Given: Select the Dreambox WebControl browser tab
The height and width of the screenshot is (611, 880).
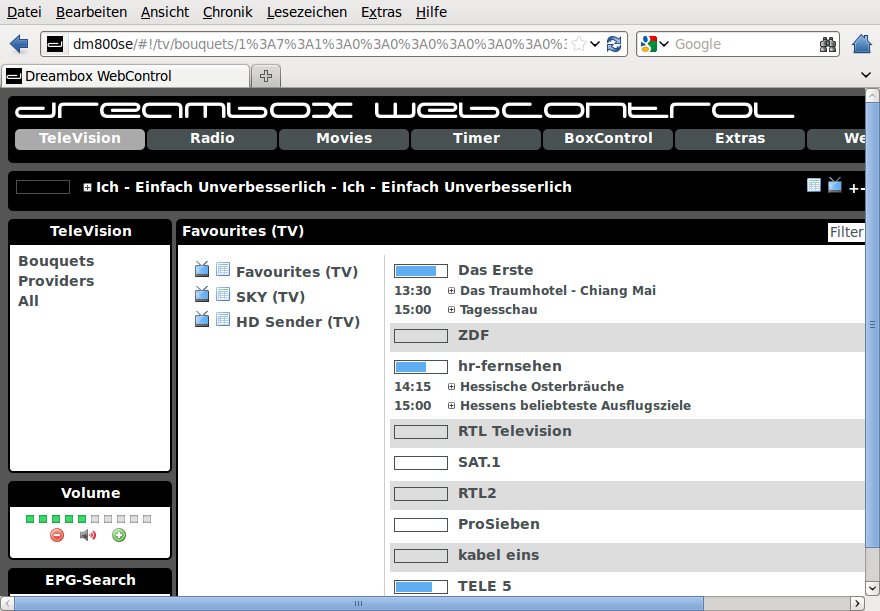Looking at the screenshot, I should click(x=126, y=76).
